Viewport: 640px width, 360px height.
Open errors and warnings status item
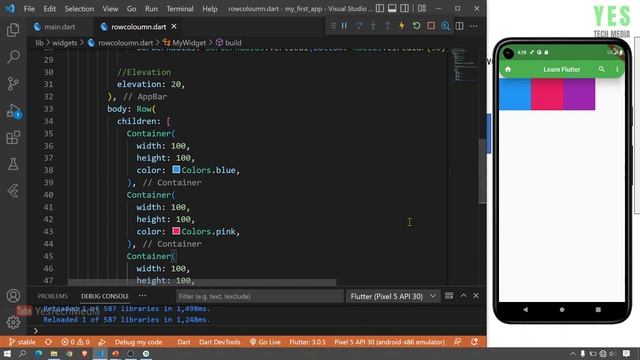click(x=75, y=342)
